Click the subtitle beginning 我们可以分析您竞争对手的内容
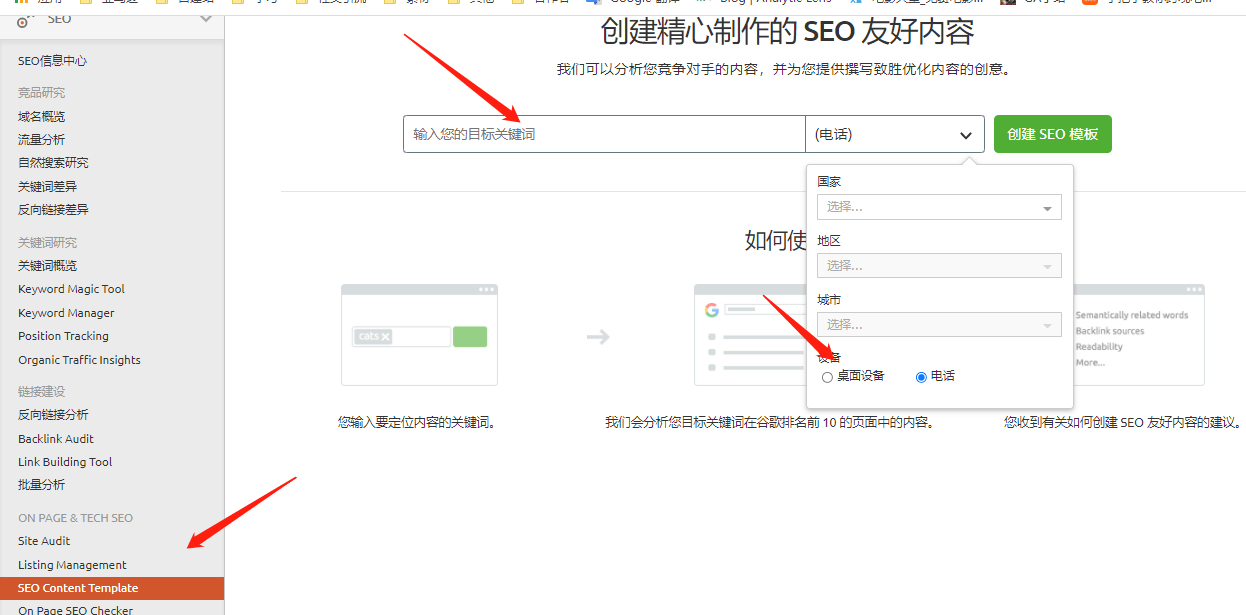This screenshot has height=615, width=1246. 785,70
